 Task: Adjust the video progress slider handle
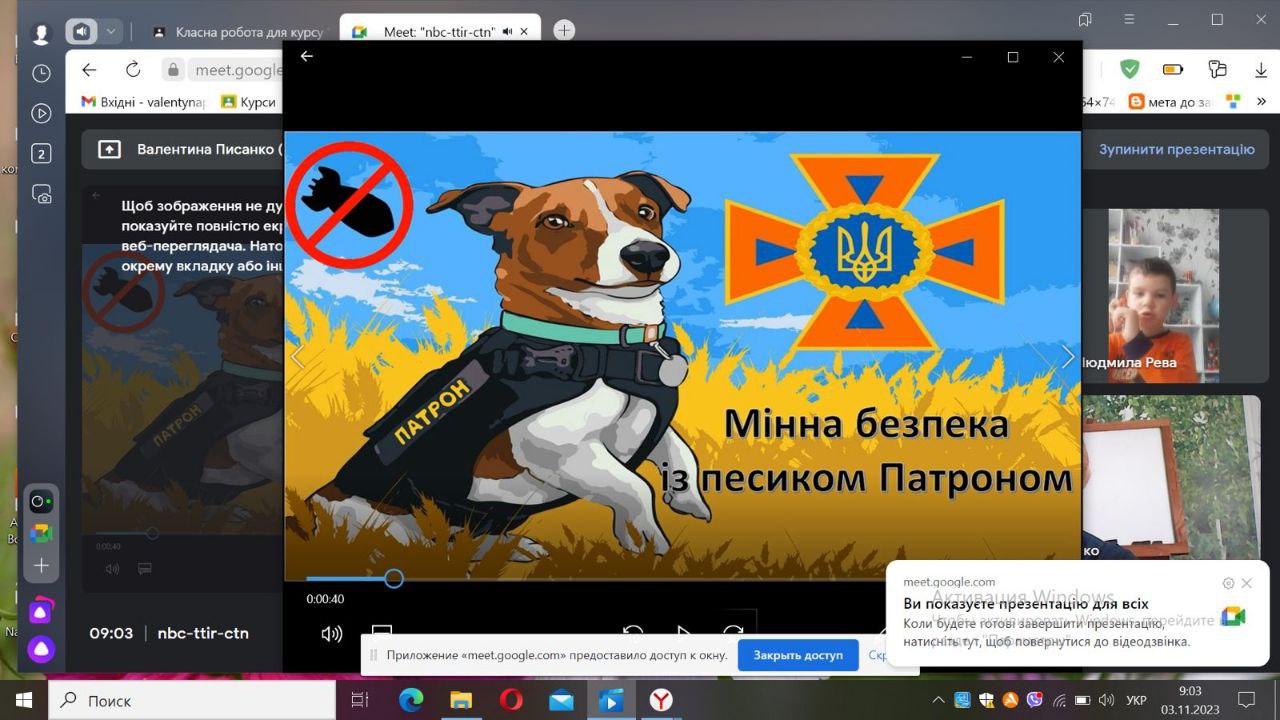[394, 578]
